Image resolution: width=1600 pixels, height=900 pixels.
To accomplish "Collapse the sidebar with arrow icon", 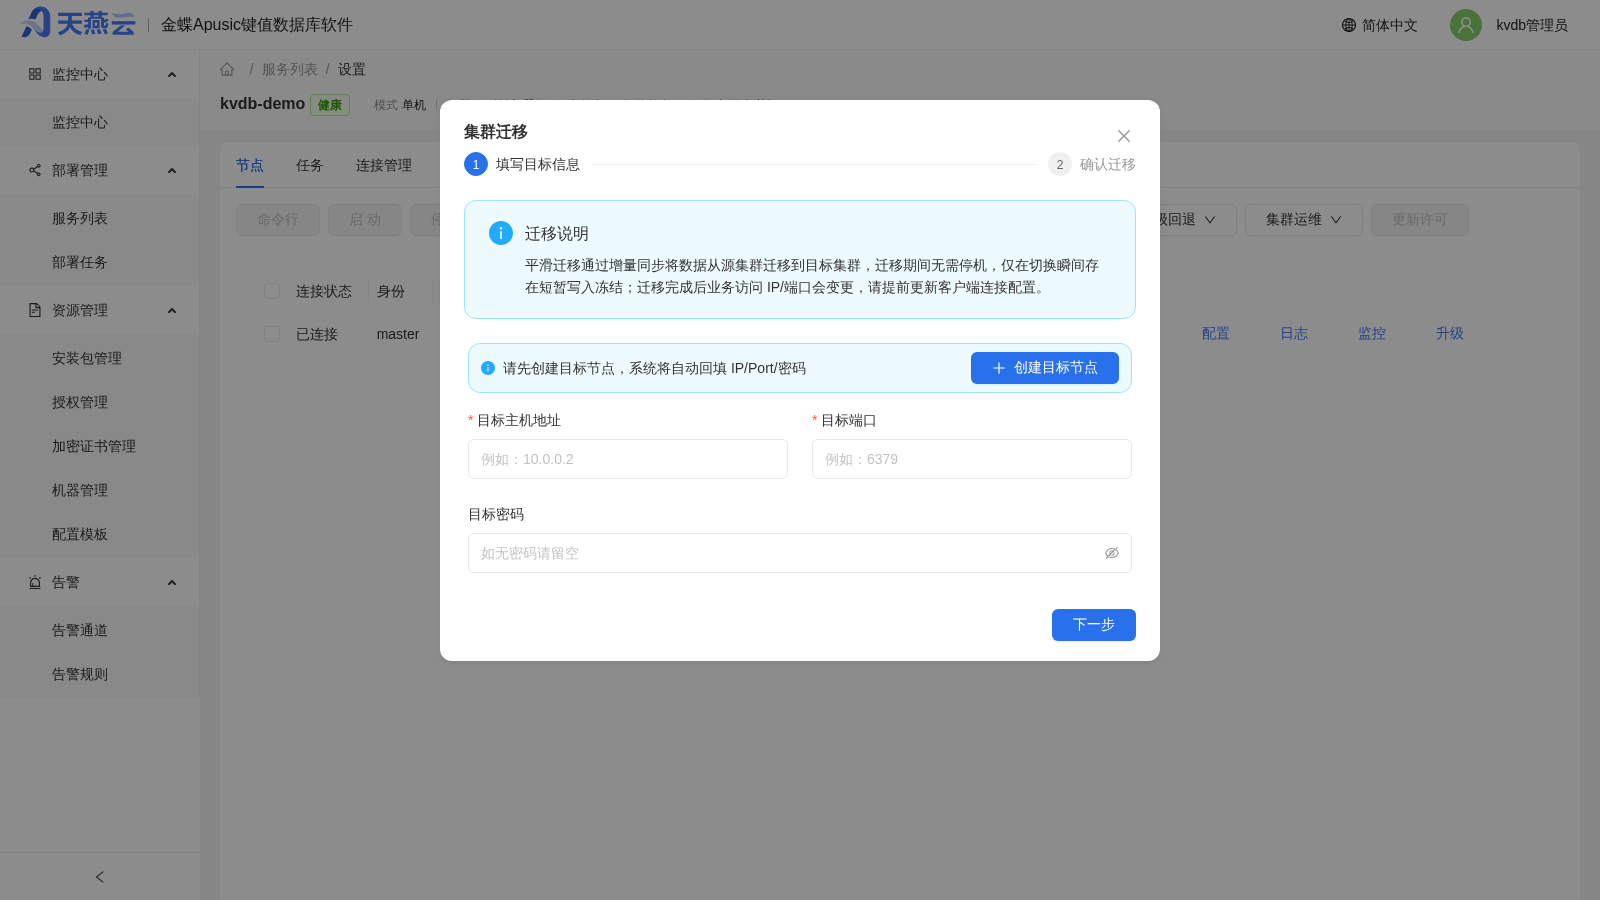I will pos(100,877).
